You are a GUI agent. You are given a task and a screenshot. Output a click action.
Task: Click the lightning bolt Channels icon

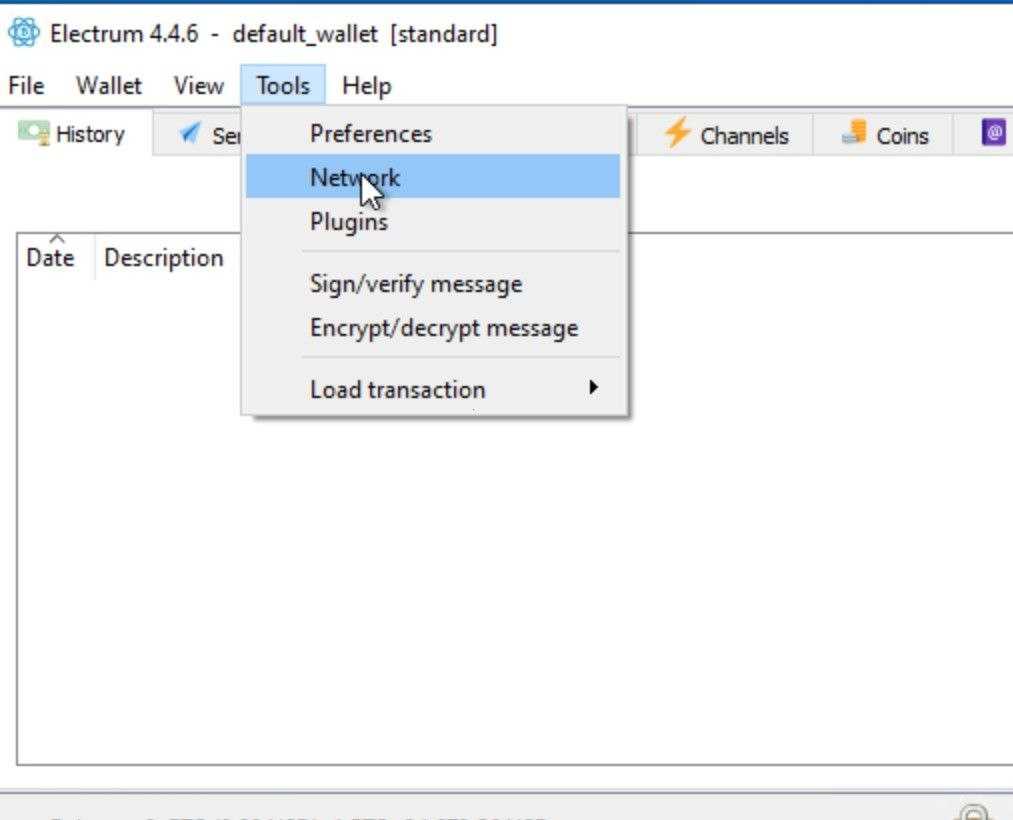(x=677, y=132)
